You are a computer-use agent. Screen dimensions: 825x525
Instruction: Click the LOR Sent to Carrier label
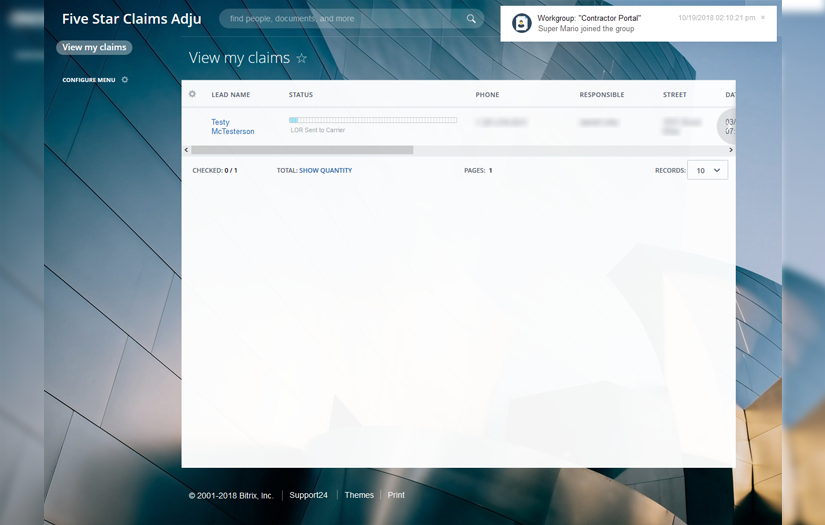(318, 130)
